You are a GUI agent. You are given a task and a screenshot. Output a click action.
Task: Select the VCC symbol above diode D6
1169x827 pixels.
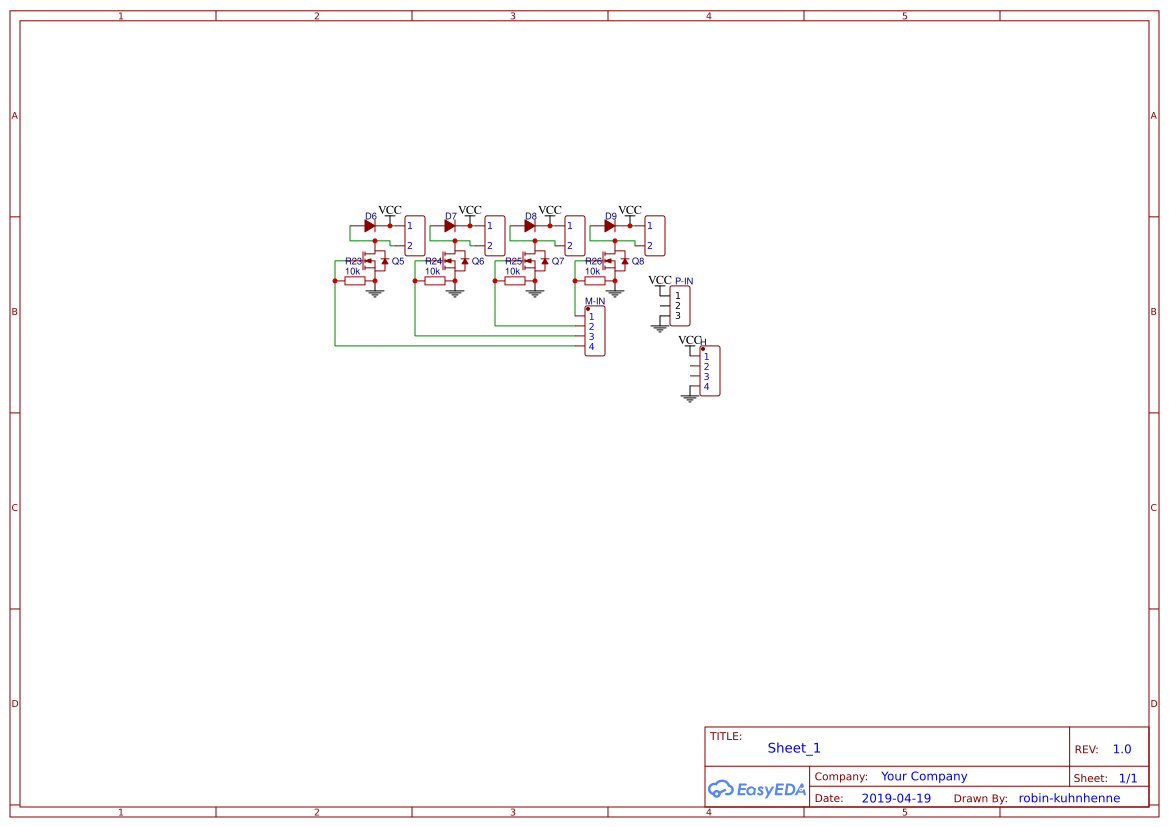390,211
